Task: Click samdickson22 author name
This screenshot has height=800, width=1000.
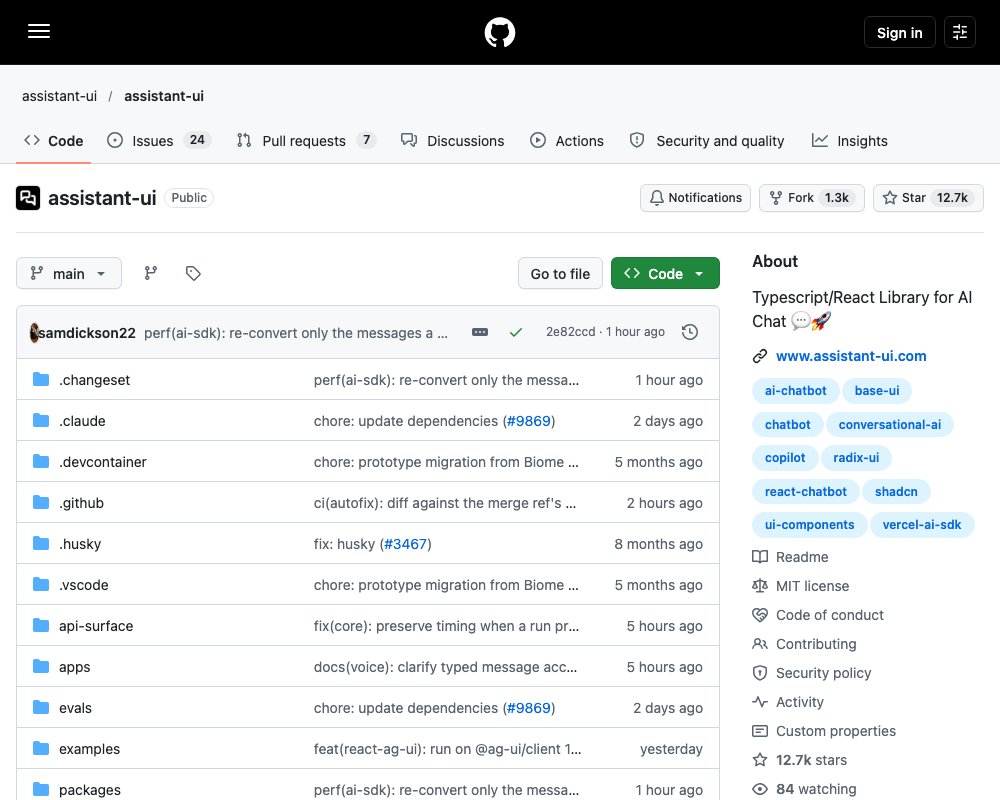Action: (x=87, y=332)
